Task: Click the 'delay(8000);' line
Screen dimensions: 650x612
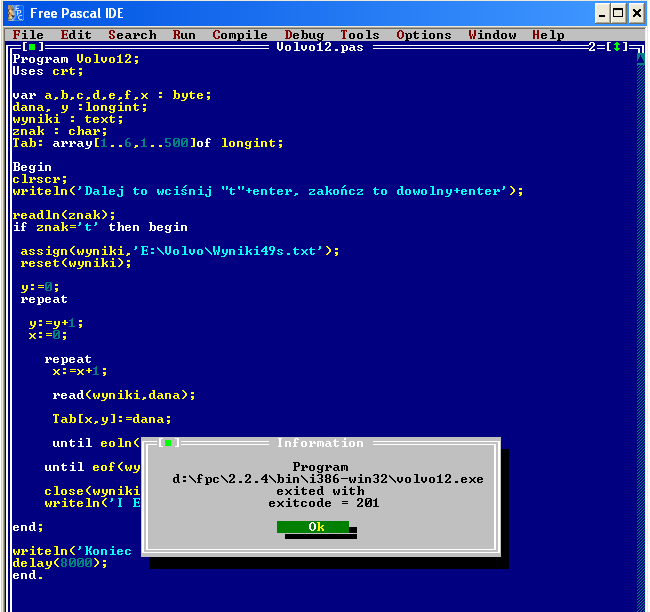Action: pyautogui.click(x=60, y=563)
